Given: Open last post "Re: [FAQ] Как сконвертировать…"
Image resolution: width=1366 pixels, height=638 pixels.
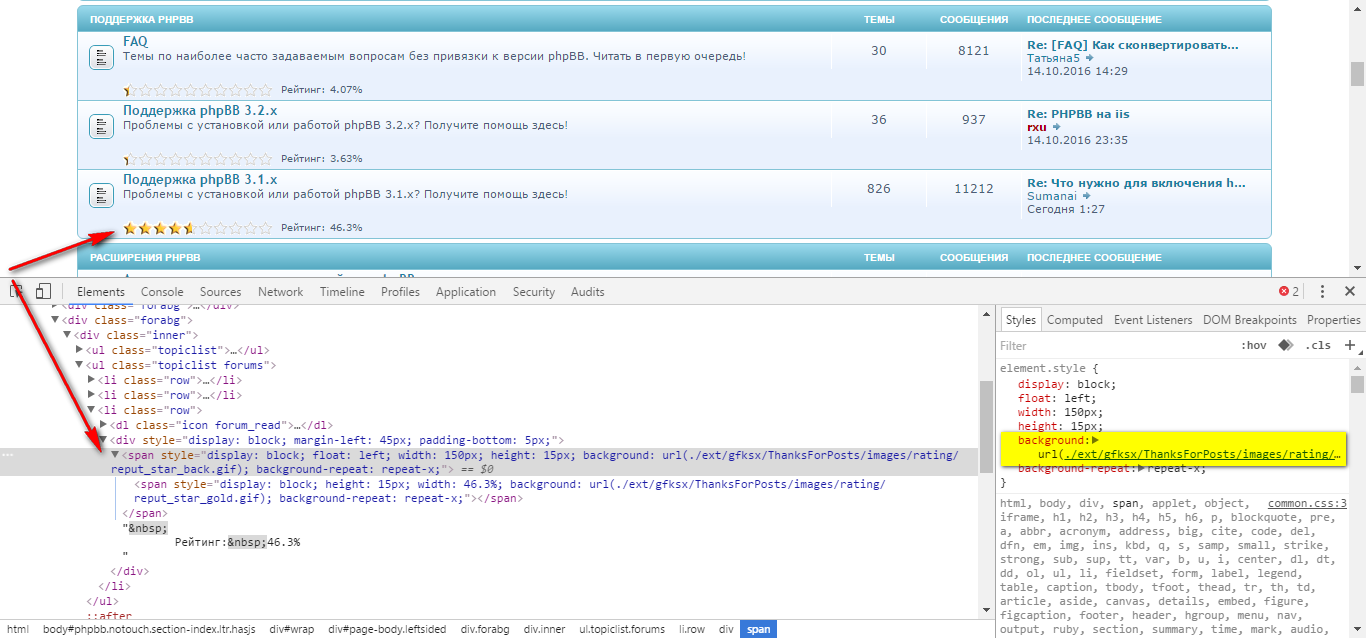Looking at the screenshot, I should point(1133,45).
